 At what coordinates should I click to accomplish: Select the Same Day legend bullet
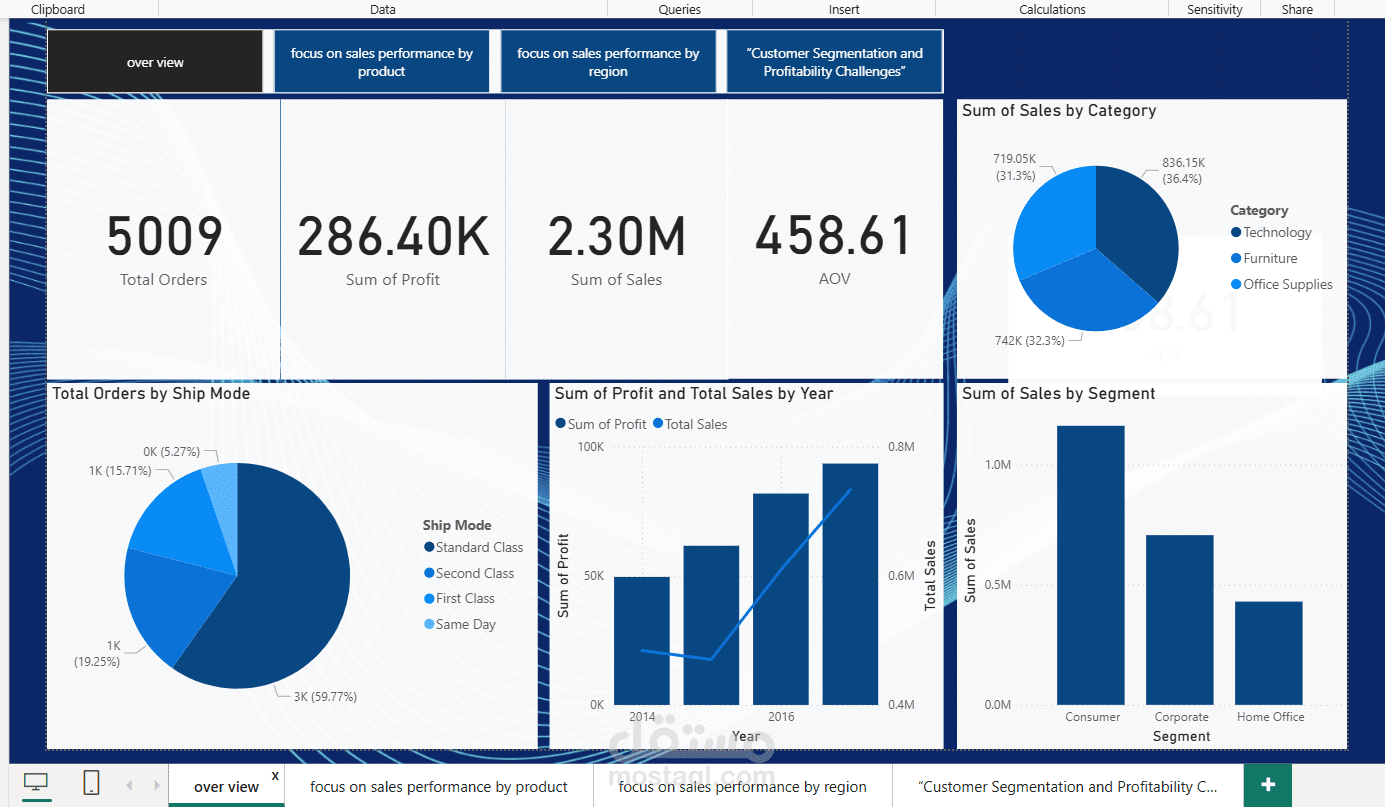point(429,623)
